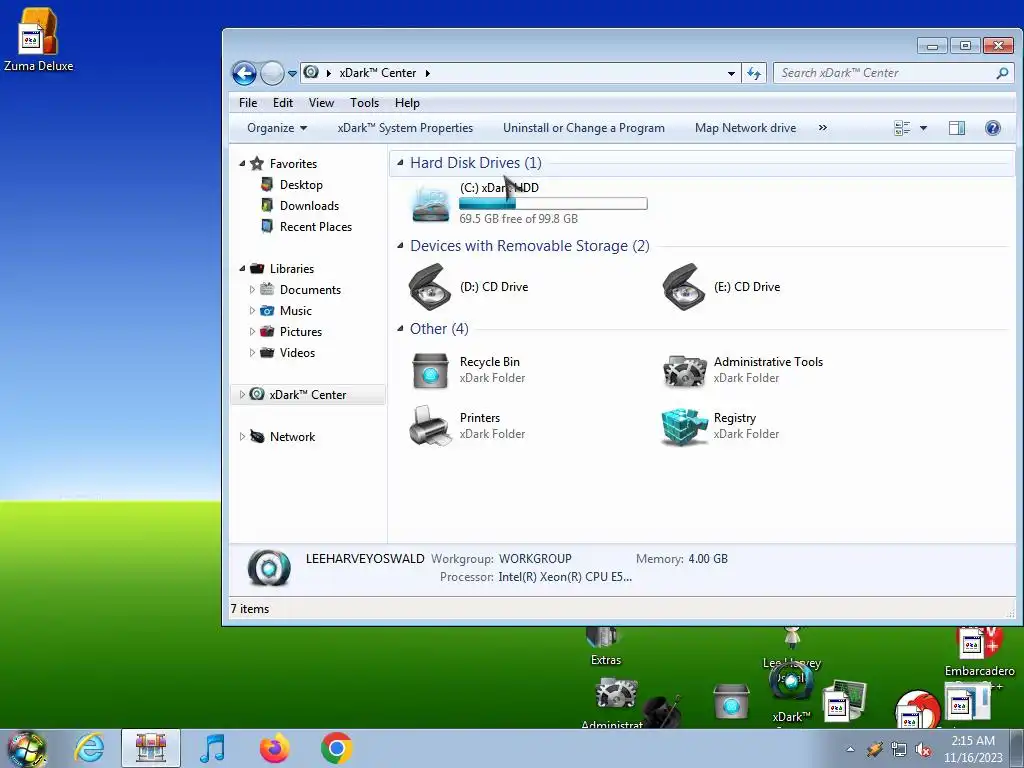Viewport: 1024px width, 768px height.
Task: Click the Back navigation arrow button
Action: click(x=244, y=73)
